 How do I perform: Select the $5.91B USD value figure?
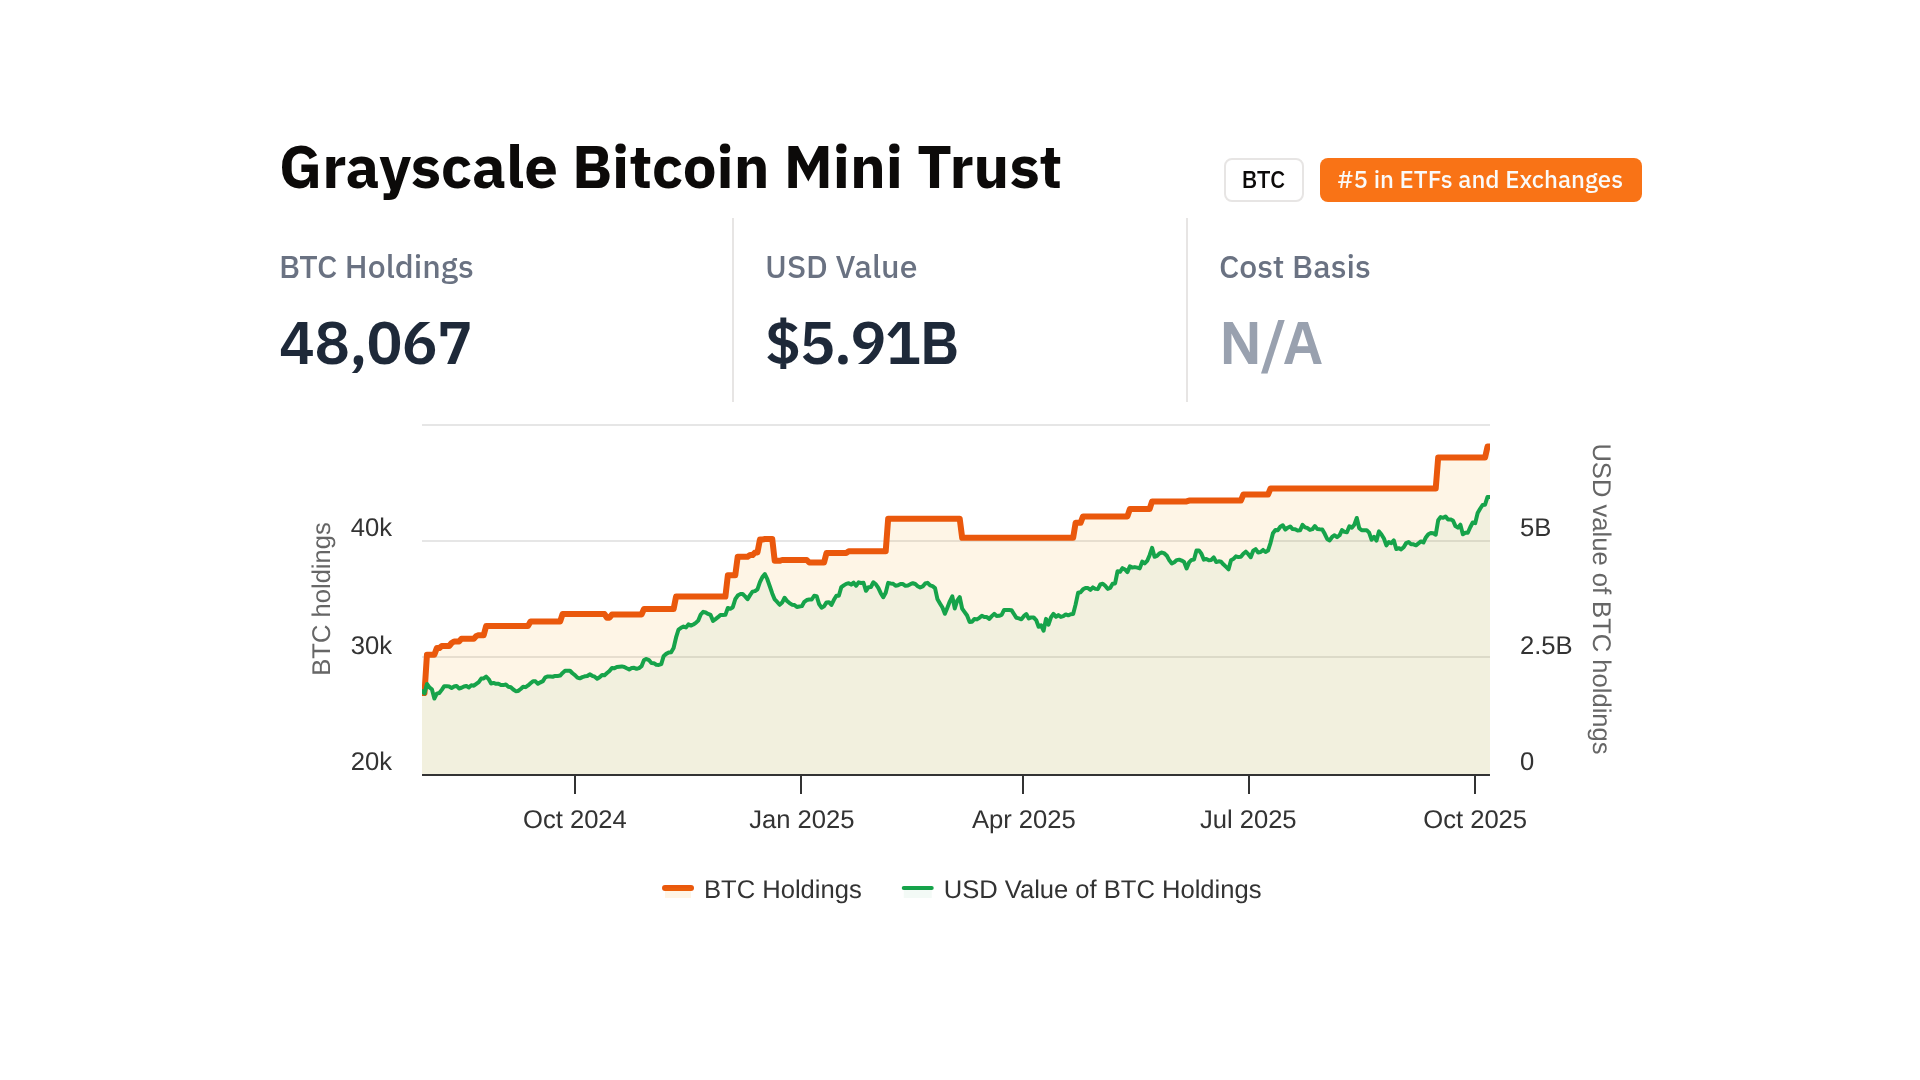[x=861, y=343]
